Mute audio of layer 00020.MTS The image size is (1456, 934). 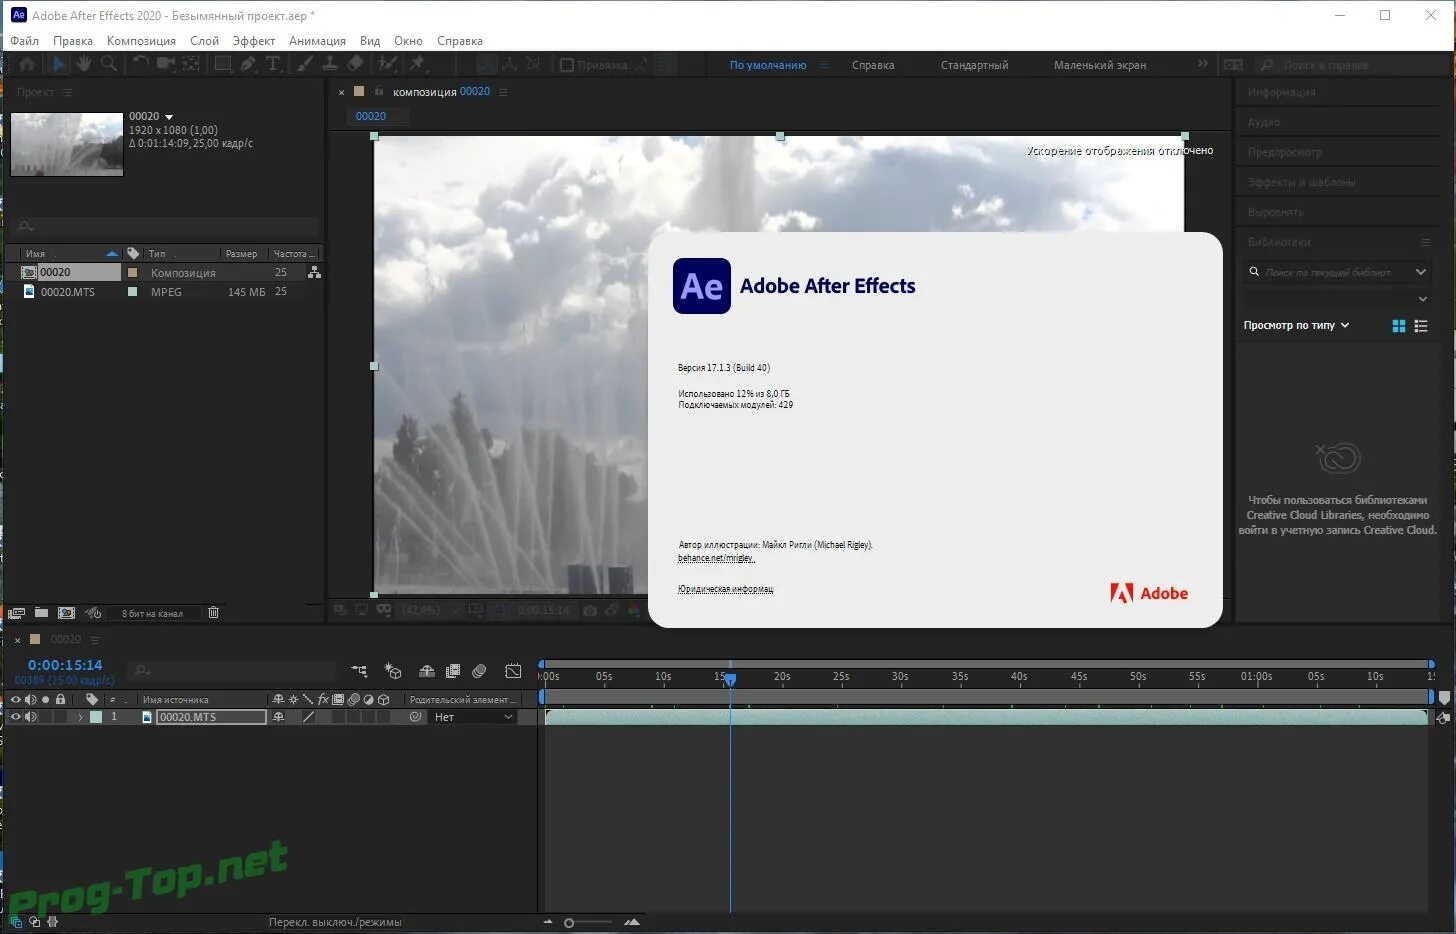31,717
